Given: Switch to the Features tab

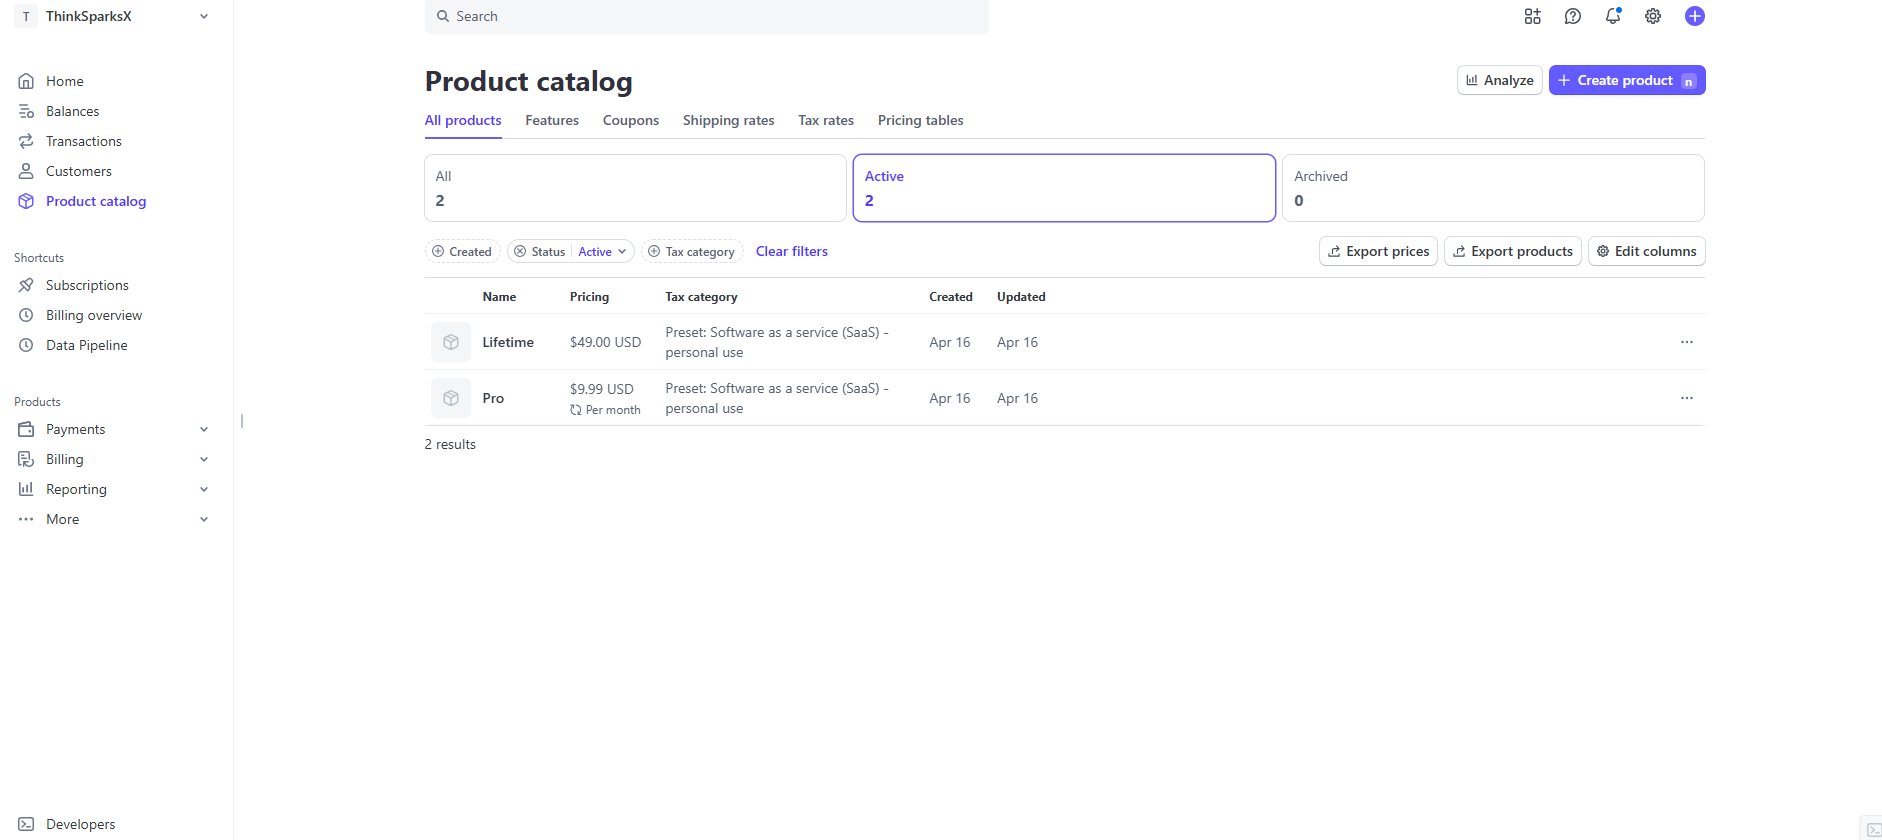Looking at the screenshot, I should [x=552, y=120].
